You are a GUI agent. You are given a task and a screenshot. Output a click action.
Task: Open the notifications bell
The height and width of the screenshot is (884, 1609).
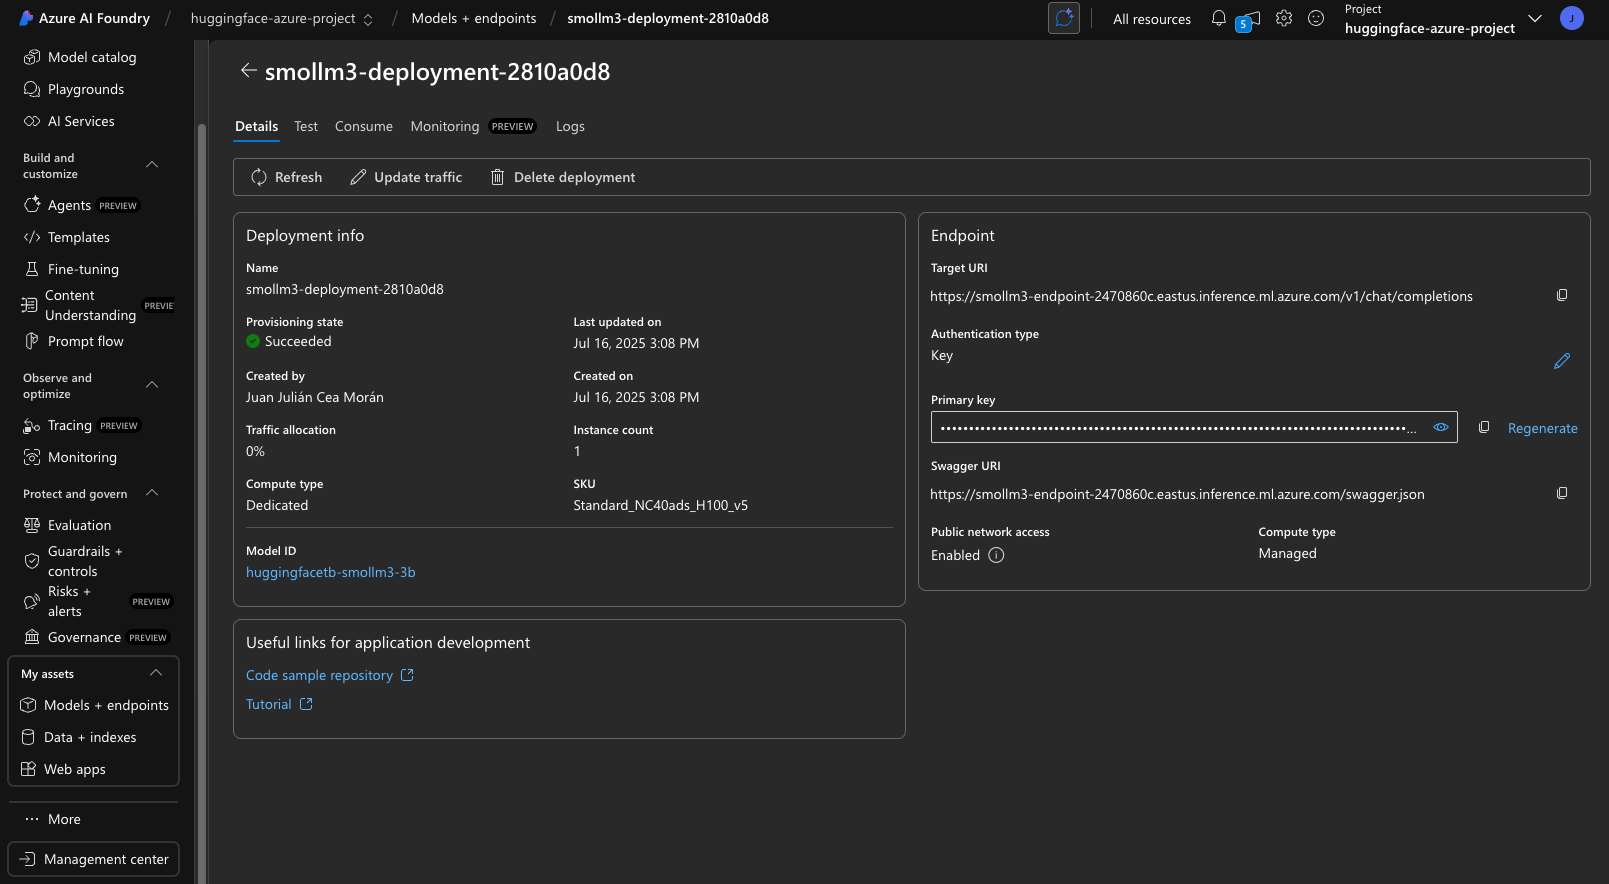(1218, 18)
